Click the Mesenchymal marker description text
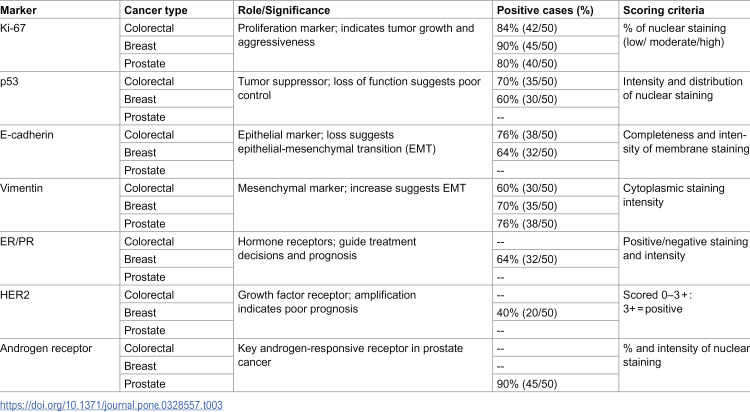 pyautogui.click(x=352, y=188)
